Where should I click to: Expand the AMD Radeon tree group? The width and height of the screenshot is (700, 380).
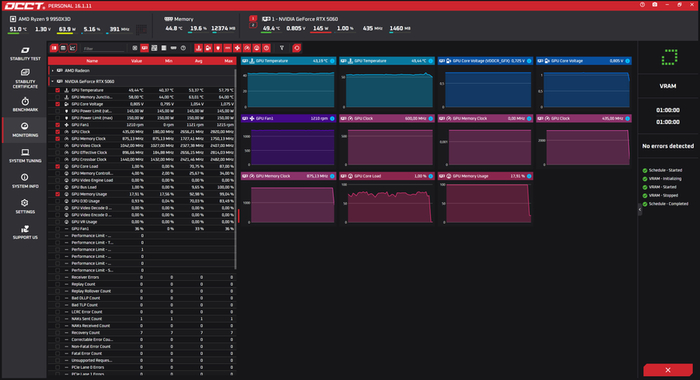53,71
